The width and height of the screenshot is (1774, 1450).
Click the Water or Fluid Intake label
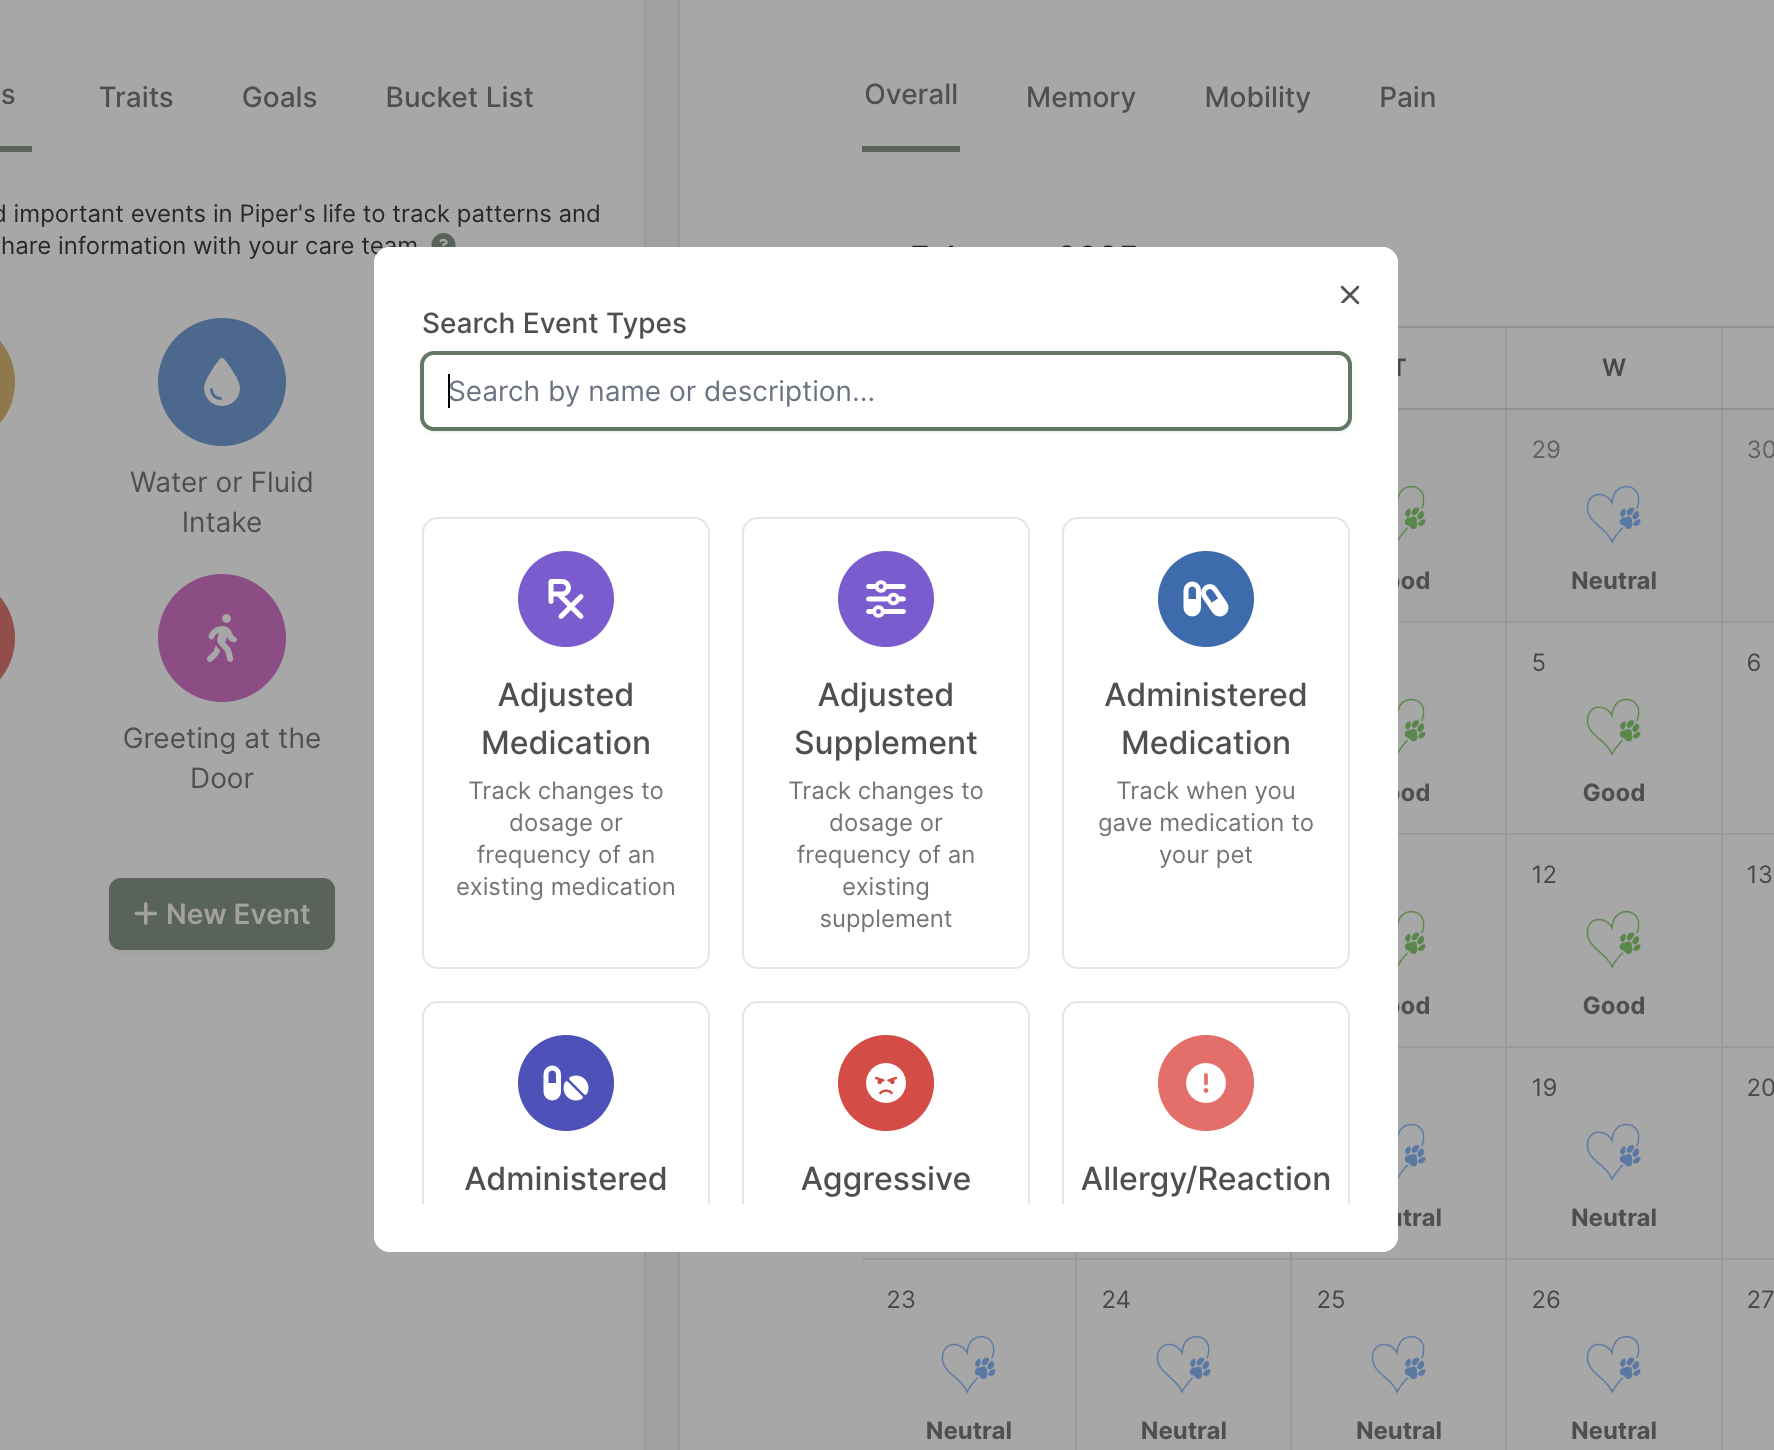(222, 502)
